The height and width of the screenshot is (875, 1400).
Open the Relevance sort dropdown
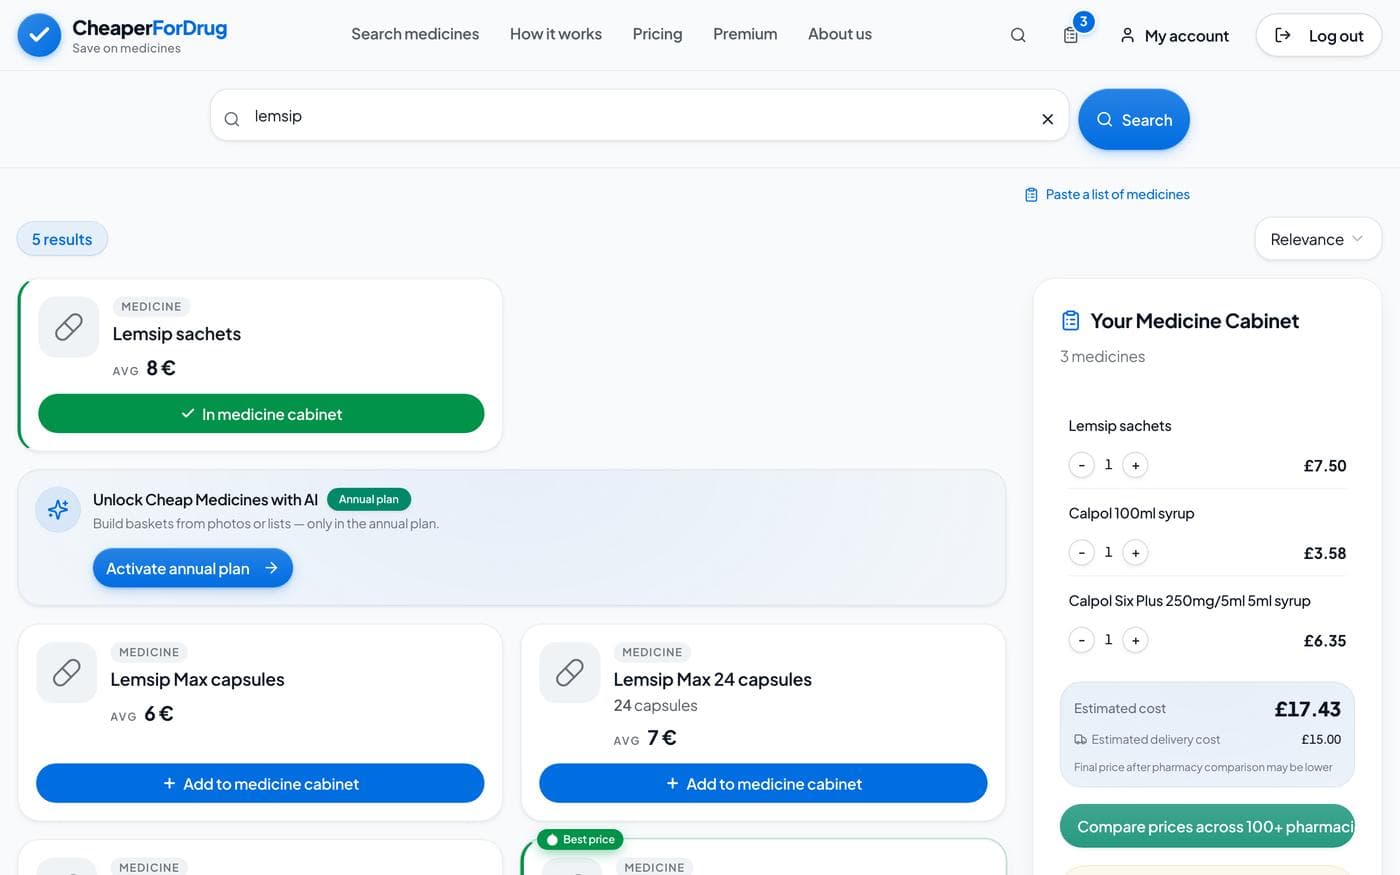tap(1318, 239)
